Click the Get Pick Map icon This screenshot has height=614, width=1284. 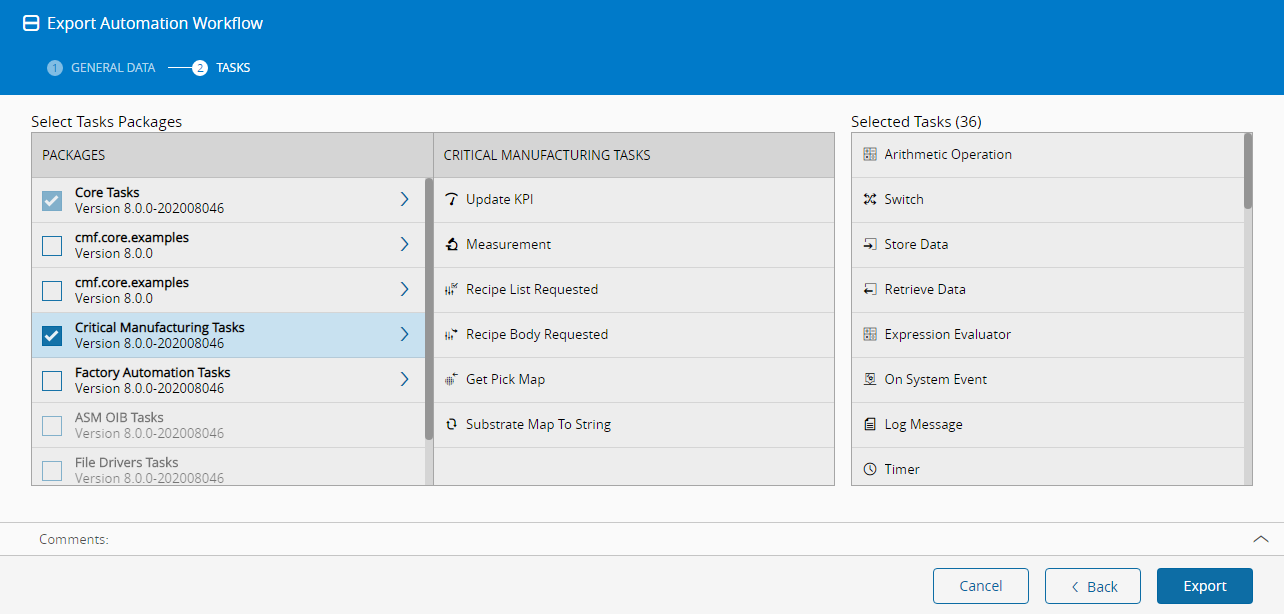[x=451, y=380]
